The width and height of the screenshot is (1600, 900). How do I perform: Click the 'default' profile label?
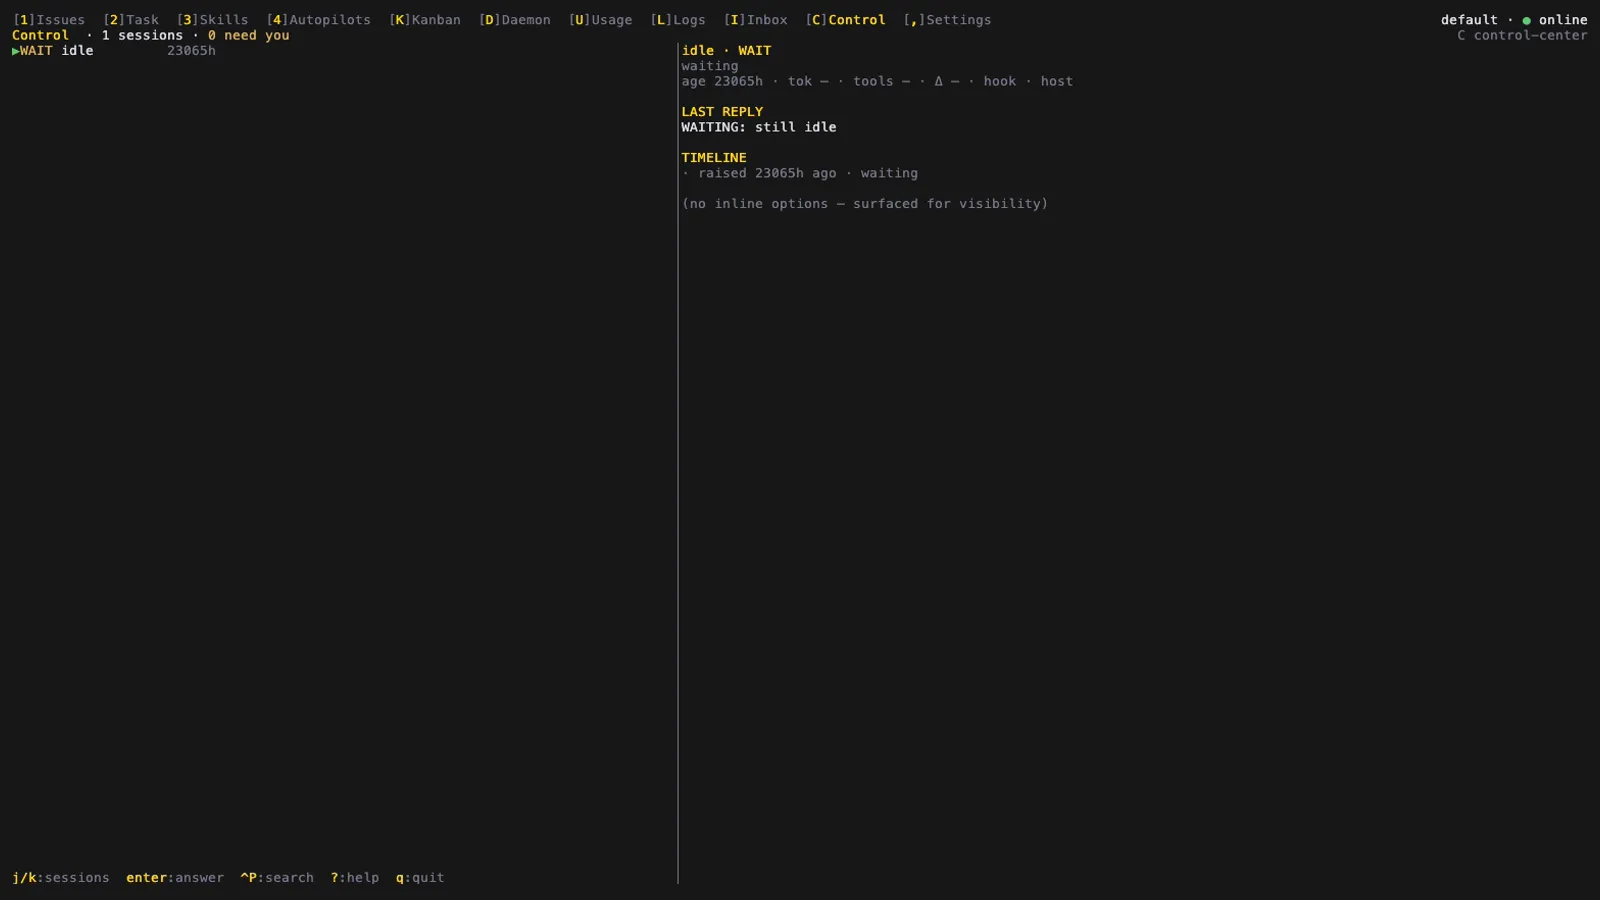tap(1469, 20)
